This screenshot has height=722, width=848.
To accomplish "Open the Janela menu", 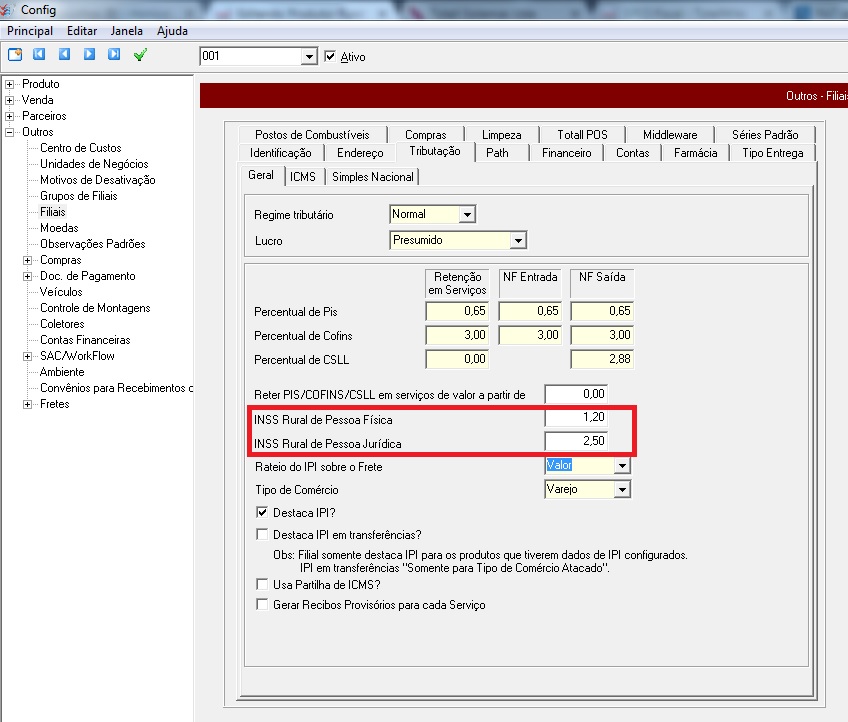I will tap(127, 31).
